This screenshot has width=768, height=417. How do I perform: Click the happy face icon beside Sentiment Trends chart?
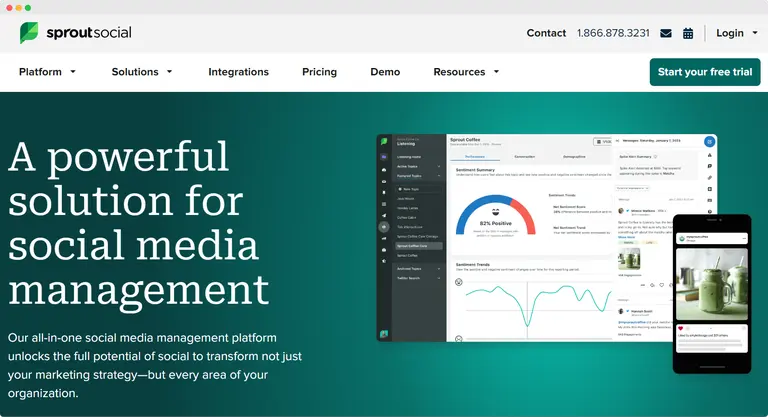[458, 282]
